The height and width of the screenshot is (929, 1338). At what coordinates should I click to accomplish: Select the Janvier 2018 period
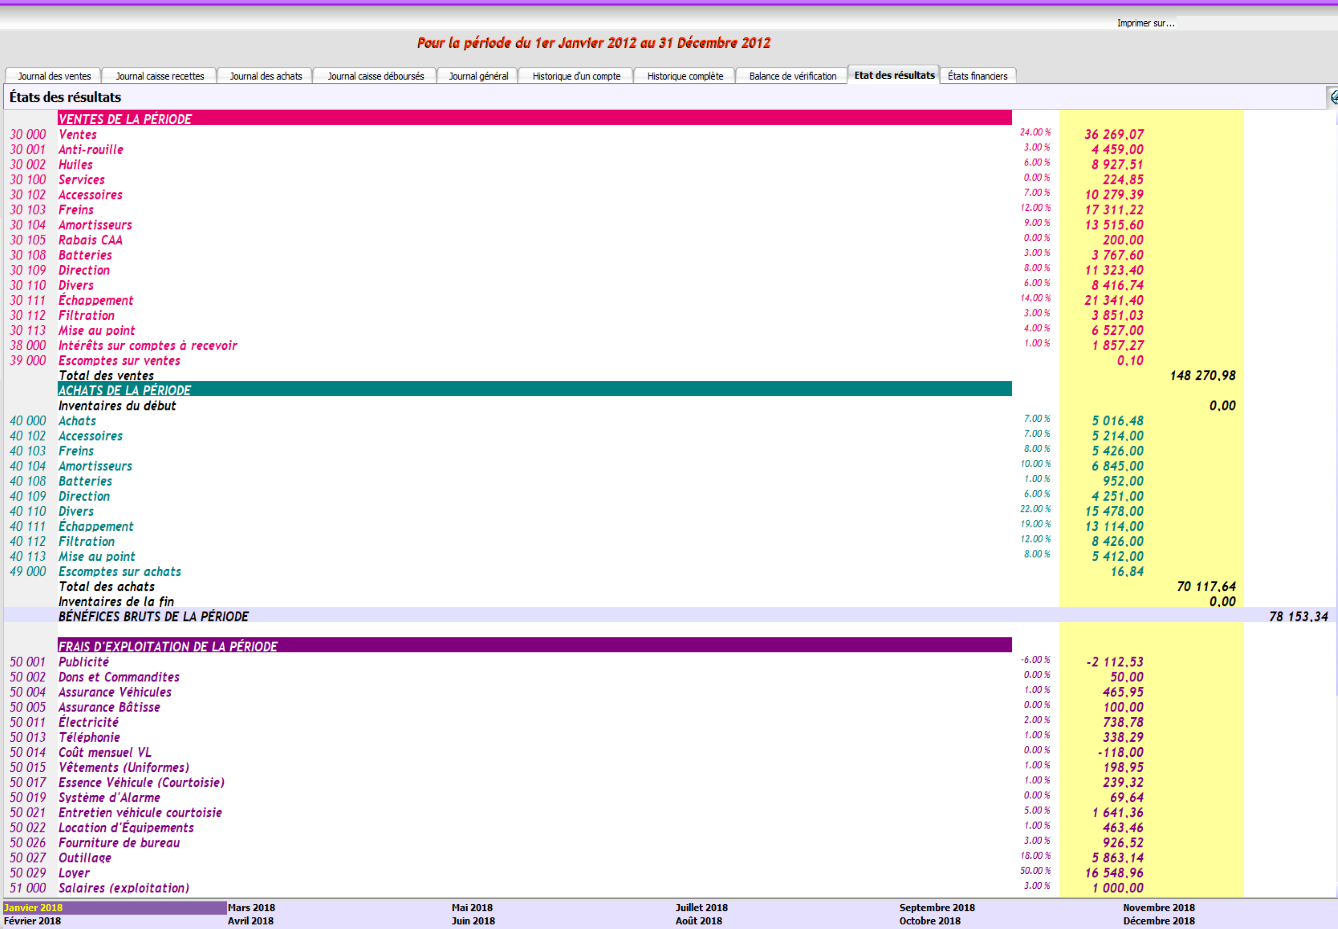[x=33, y=908]
